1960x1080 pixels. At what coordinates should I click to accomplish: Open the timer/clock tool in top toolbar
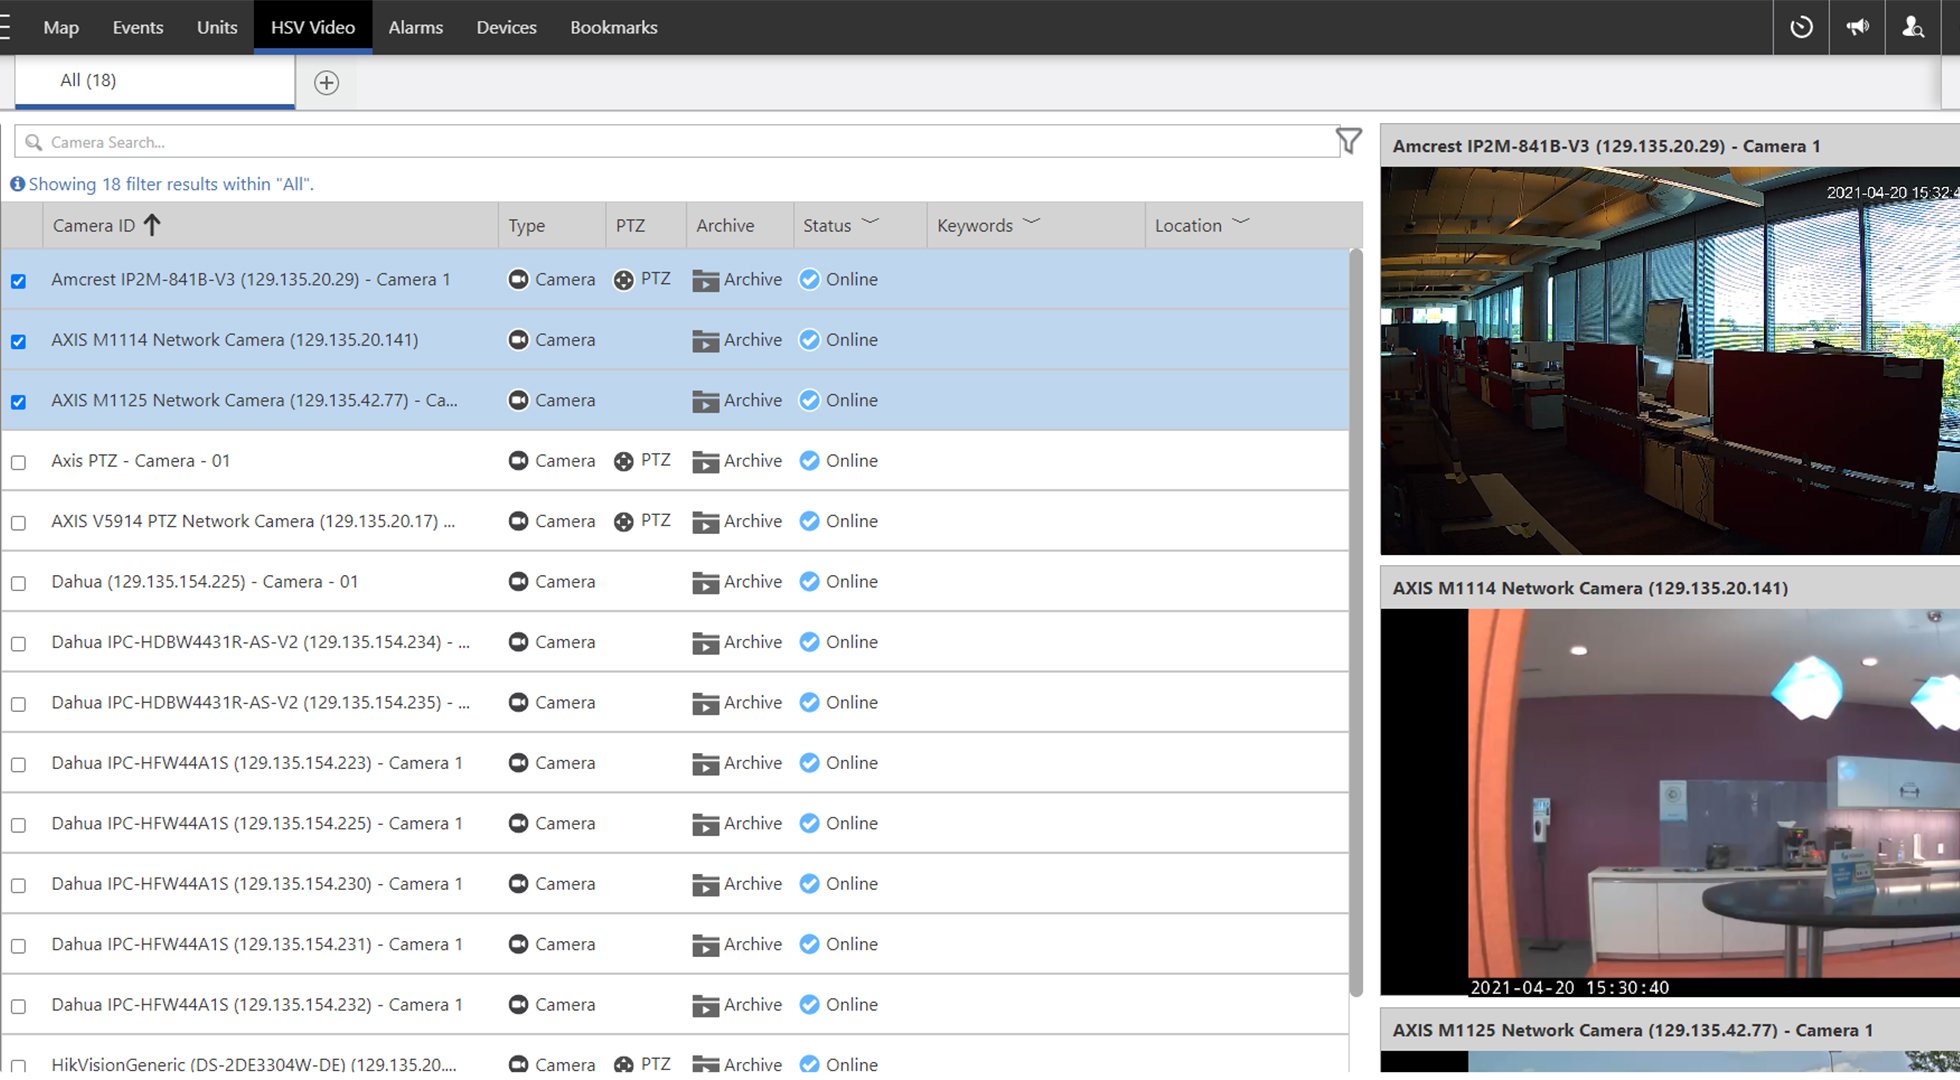click(x=1801, y=27)
